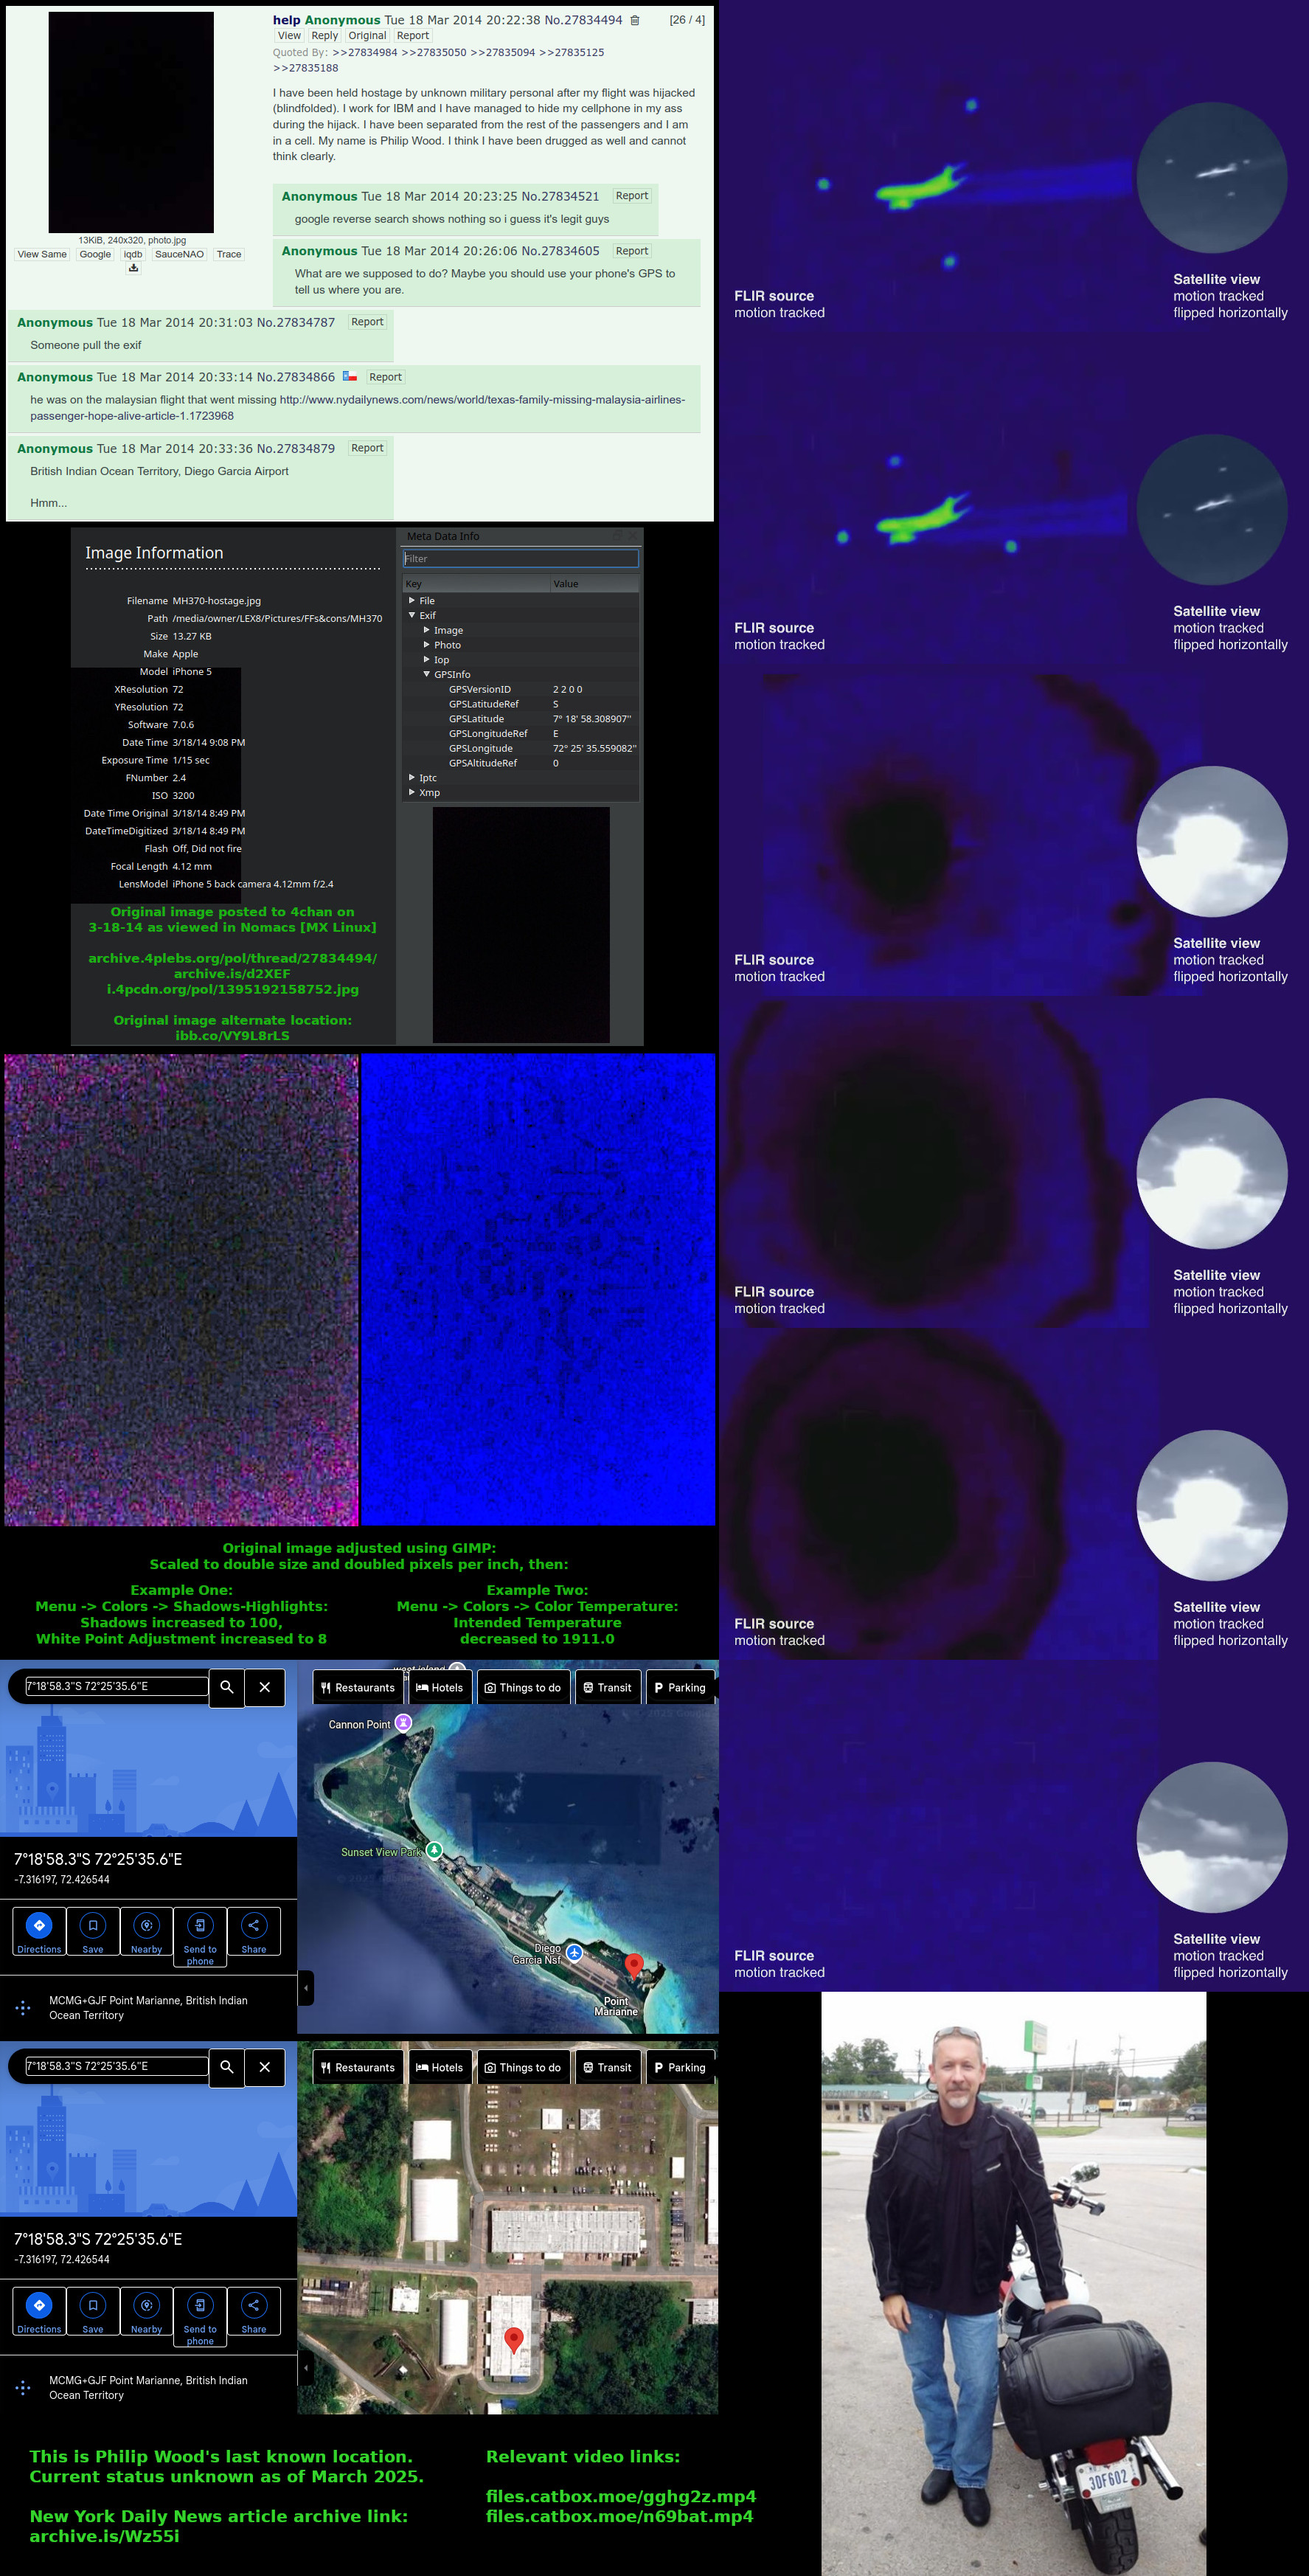Select Restaurants chip above the building close-up map
1309x2576 pixels.
pyautogui.click(x=358, y=2067)
